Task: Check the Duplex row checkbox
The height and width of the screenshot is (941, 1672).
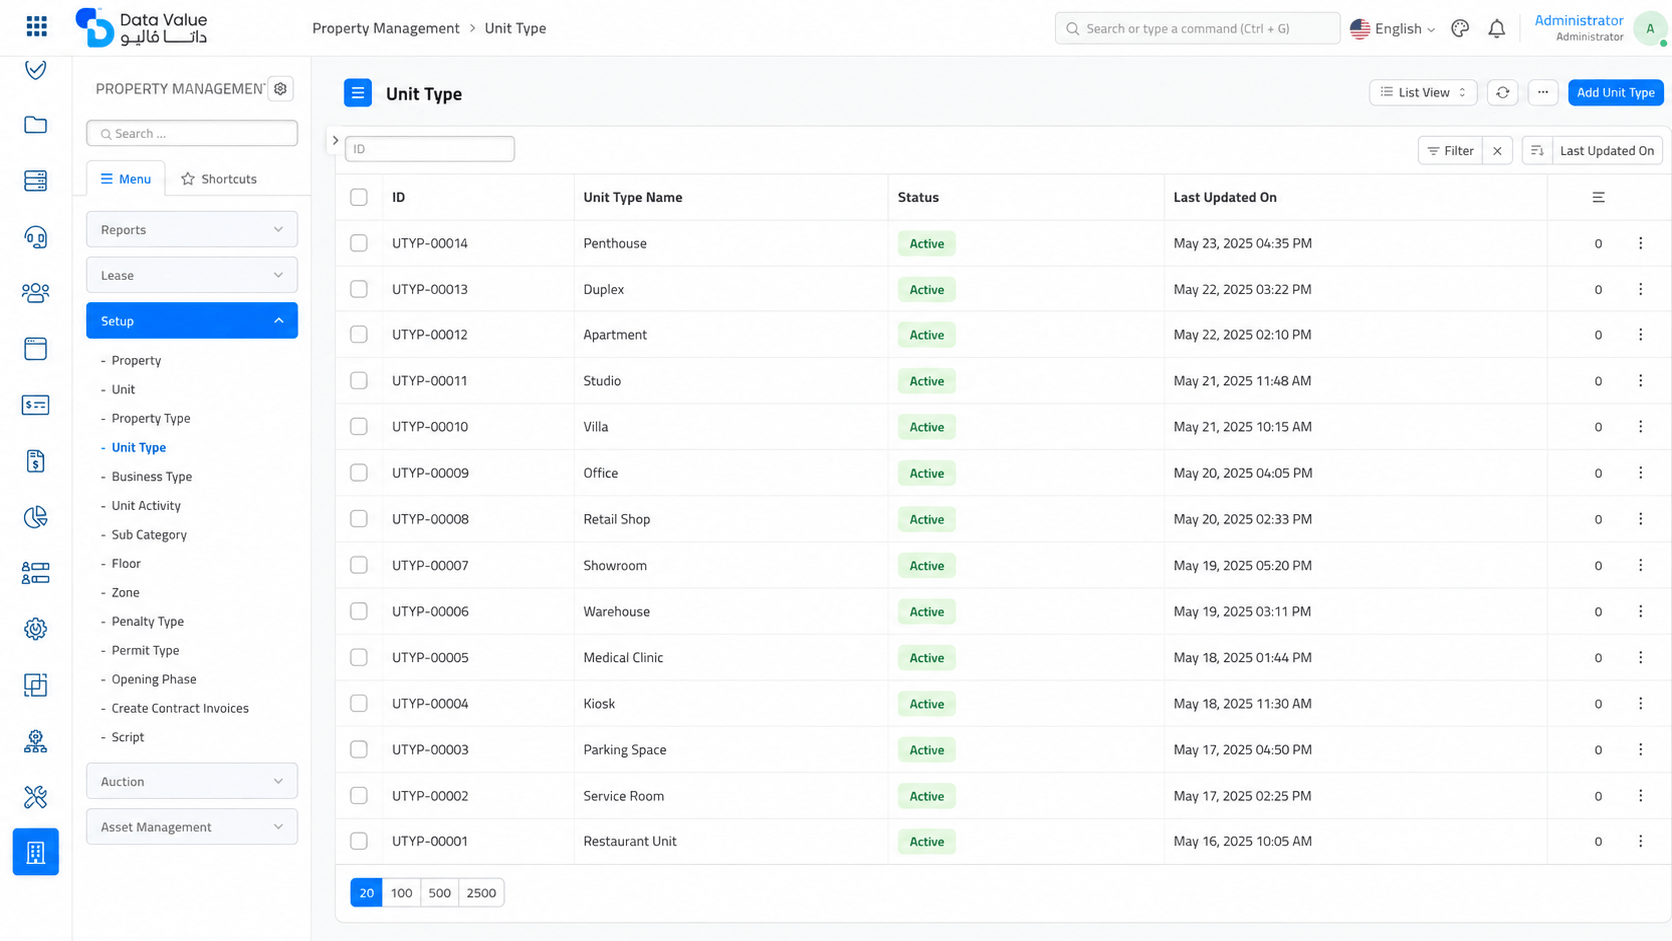Action: coord(359,289)
